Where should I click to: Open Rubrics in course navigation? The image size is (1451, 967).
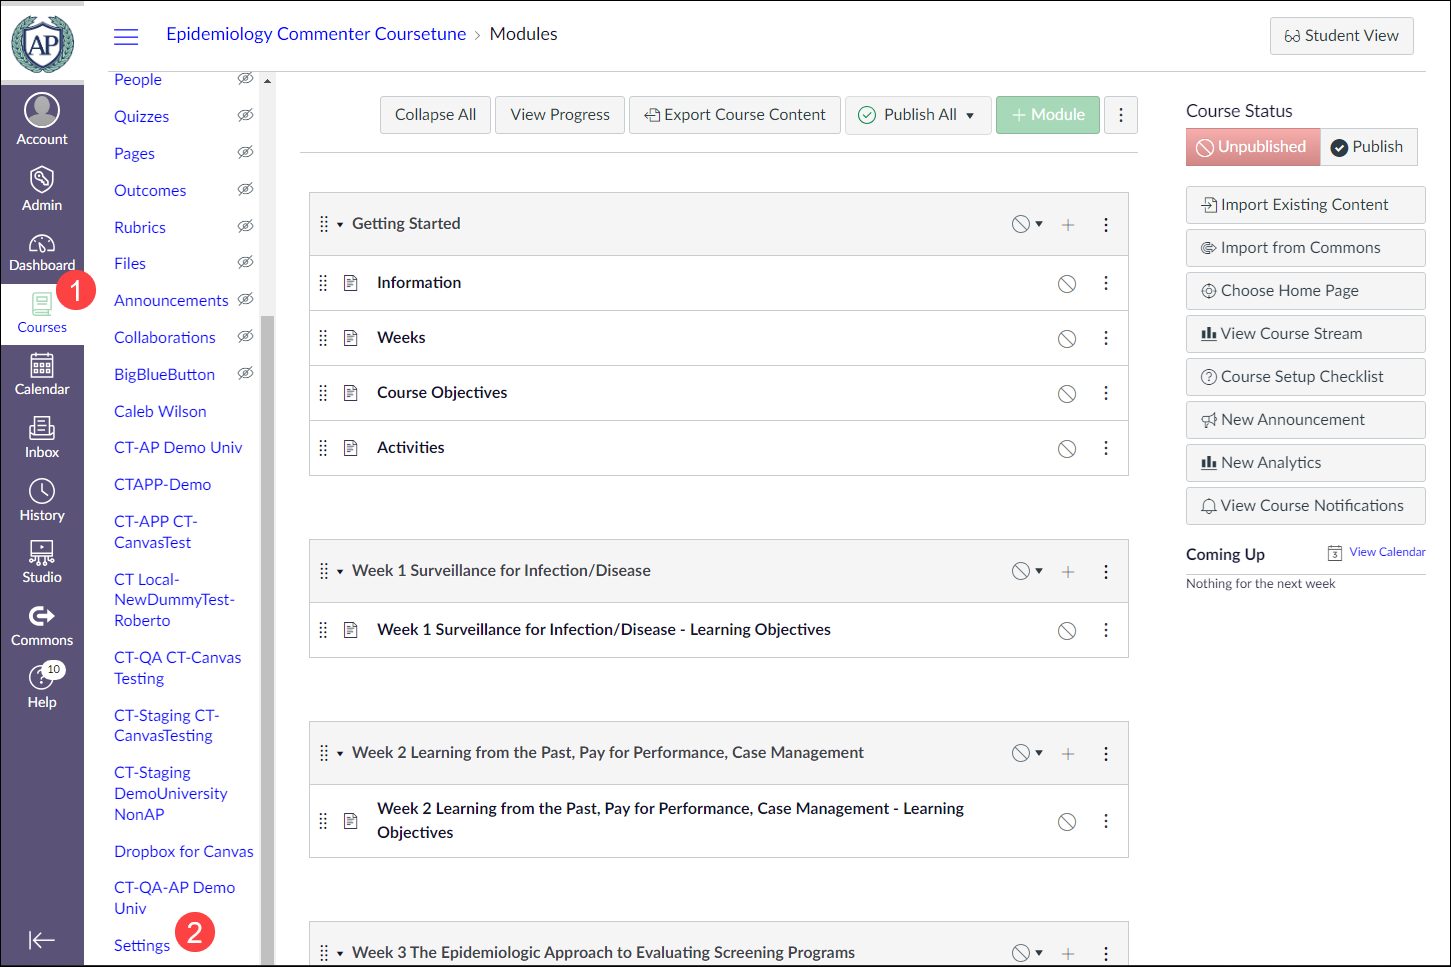tap(140, 227)
